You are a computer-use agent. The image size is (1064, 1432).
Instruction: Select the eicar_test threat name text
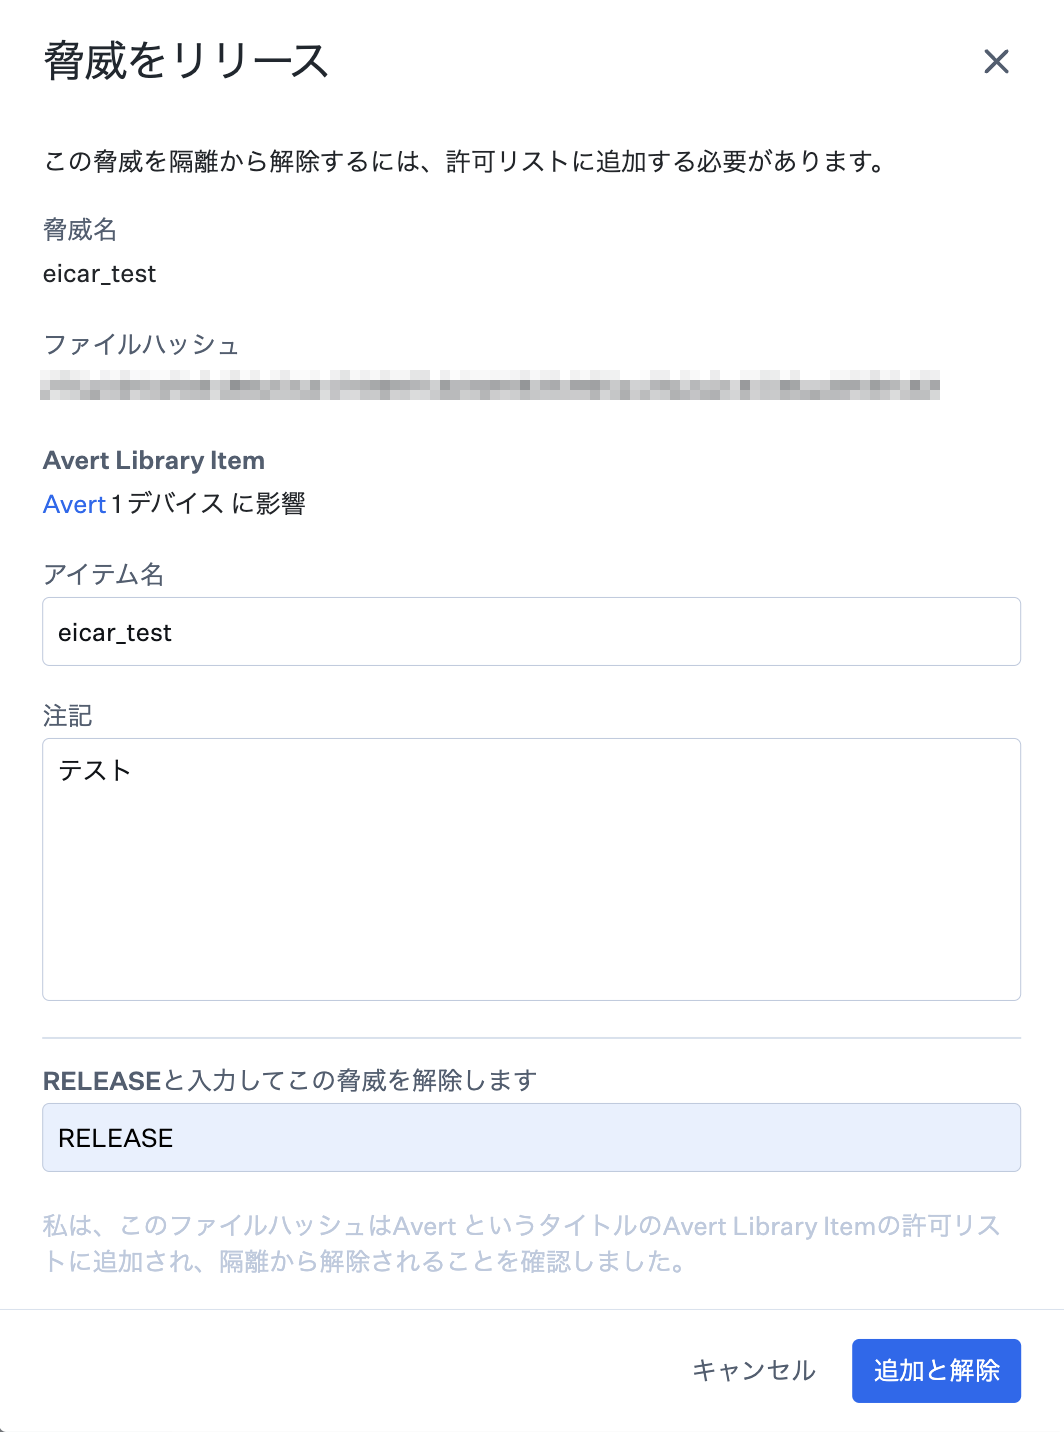(x=100, y=274)
